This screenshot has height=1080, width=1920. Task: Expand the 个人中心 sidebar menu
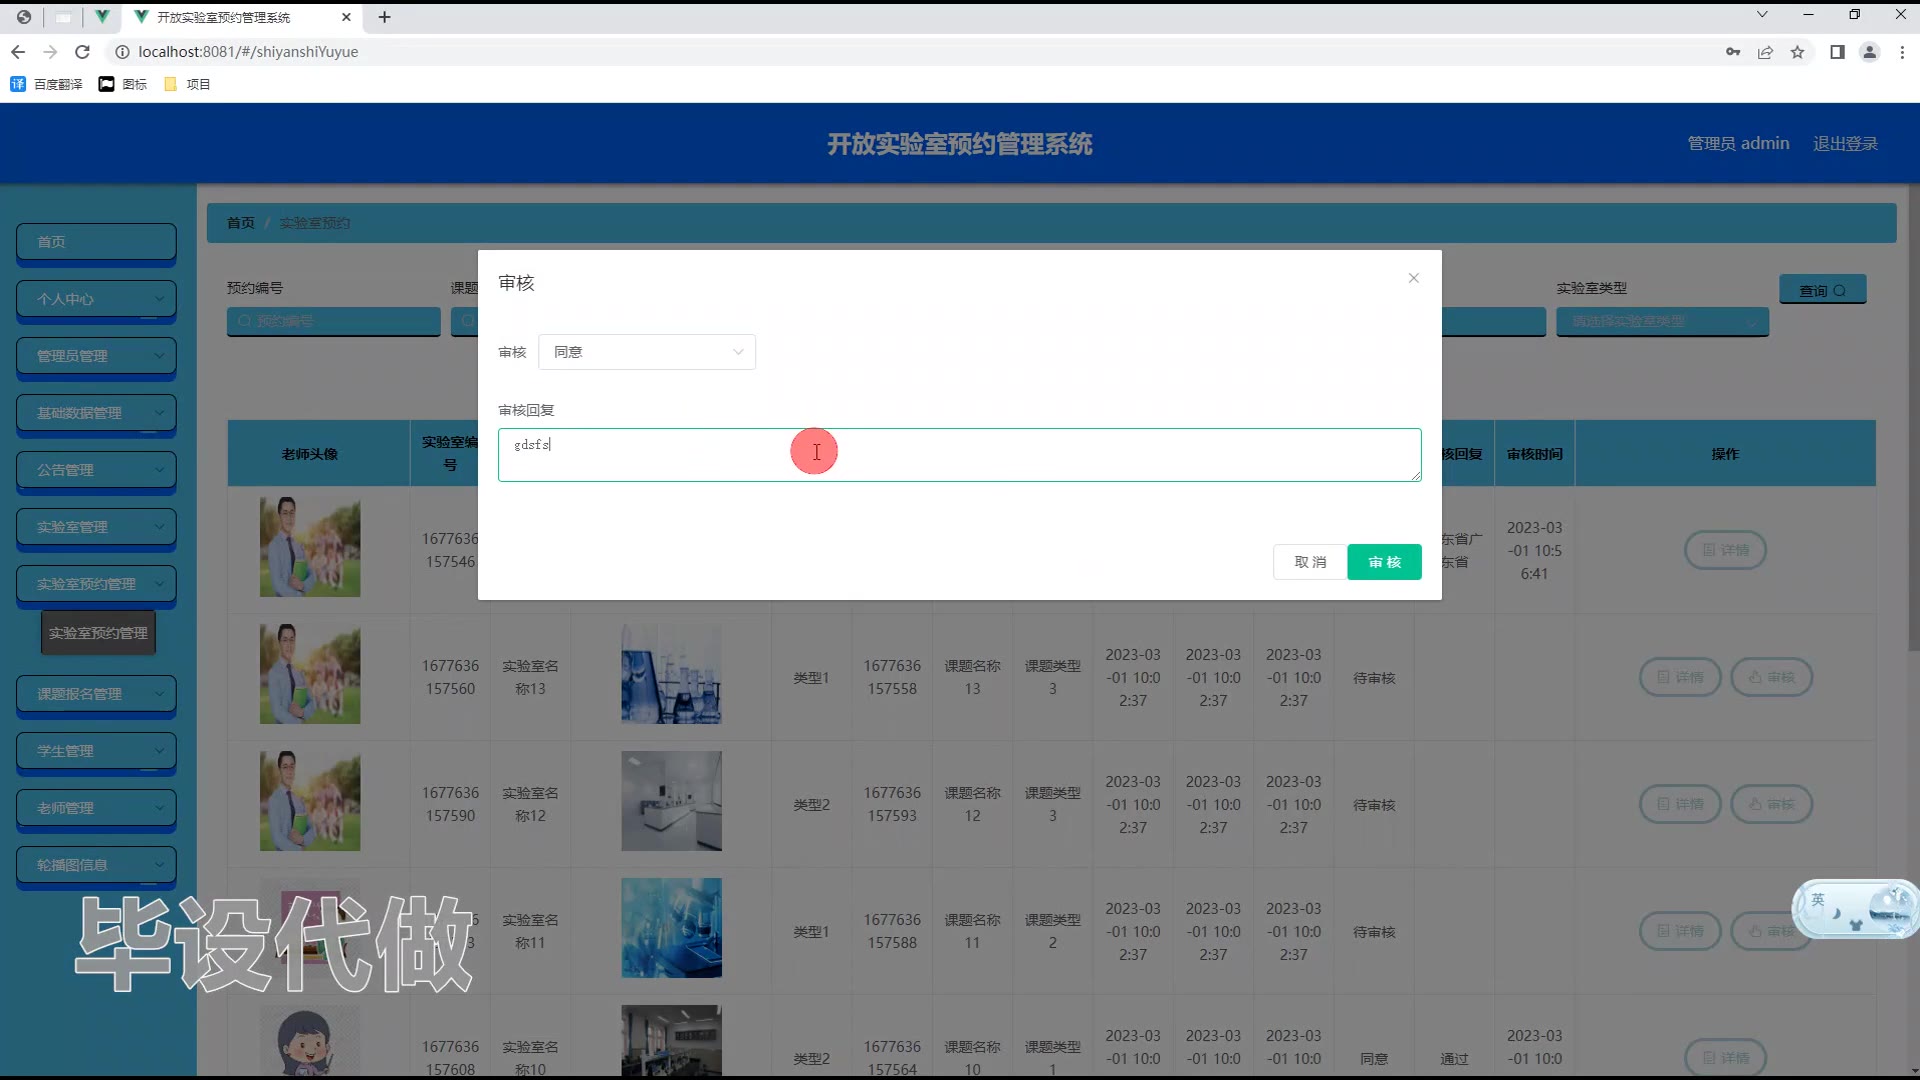coord(96,299)
